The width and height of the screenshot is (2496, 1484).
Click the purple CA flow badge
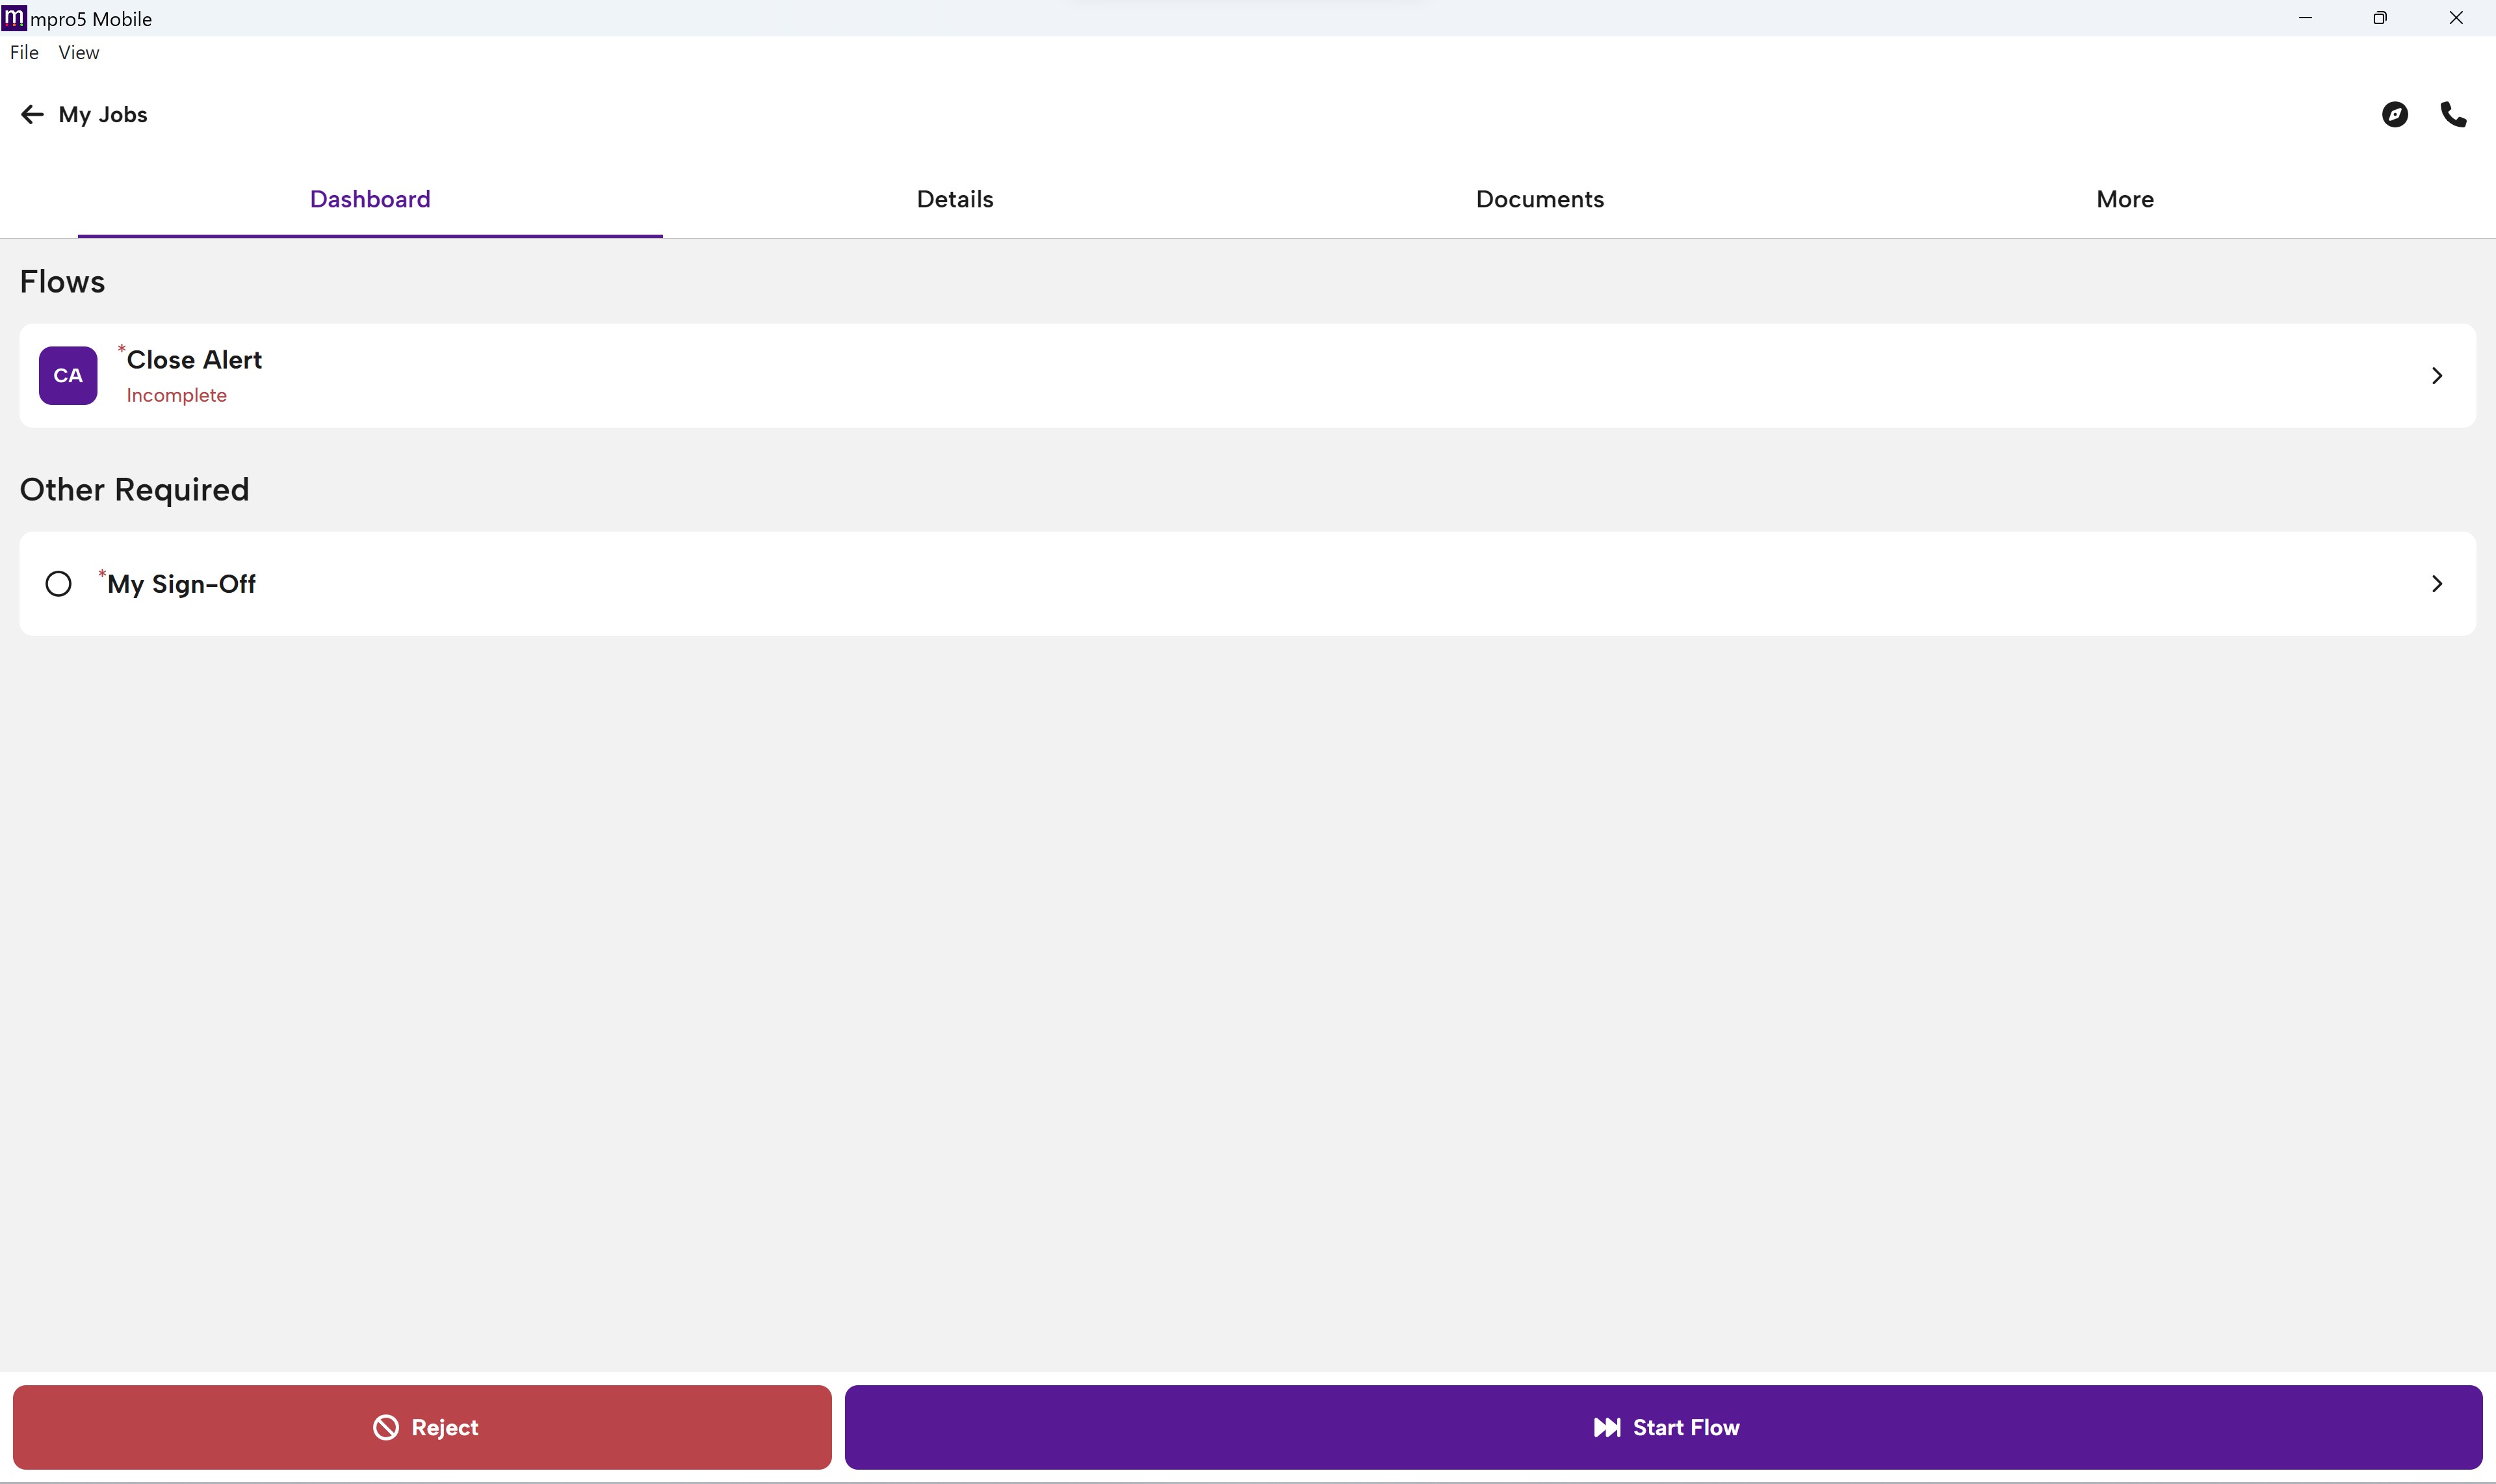(68, 376)
